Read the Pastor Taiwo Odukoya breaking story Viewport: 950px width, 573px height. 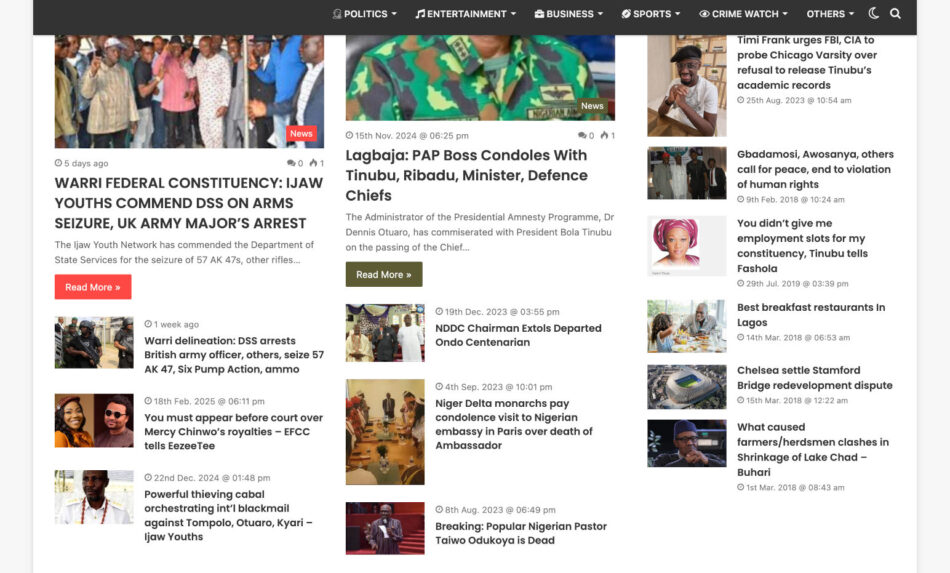[x=520, y=533]
